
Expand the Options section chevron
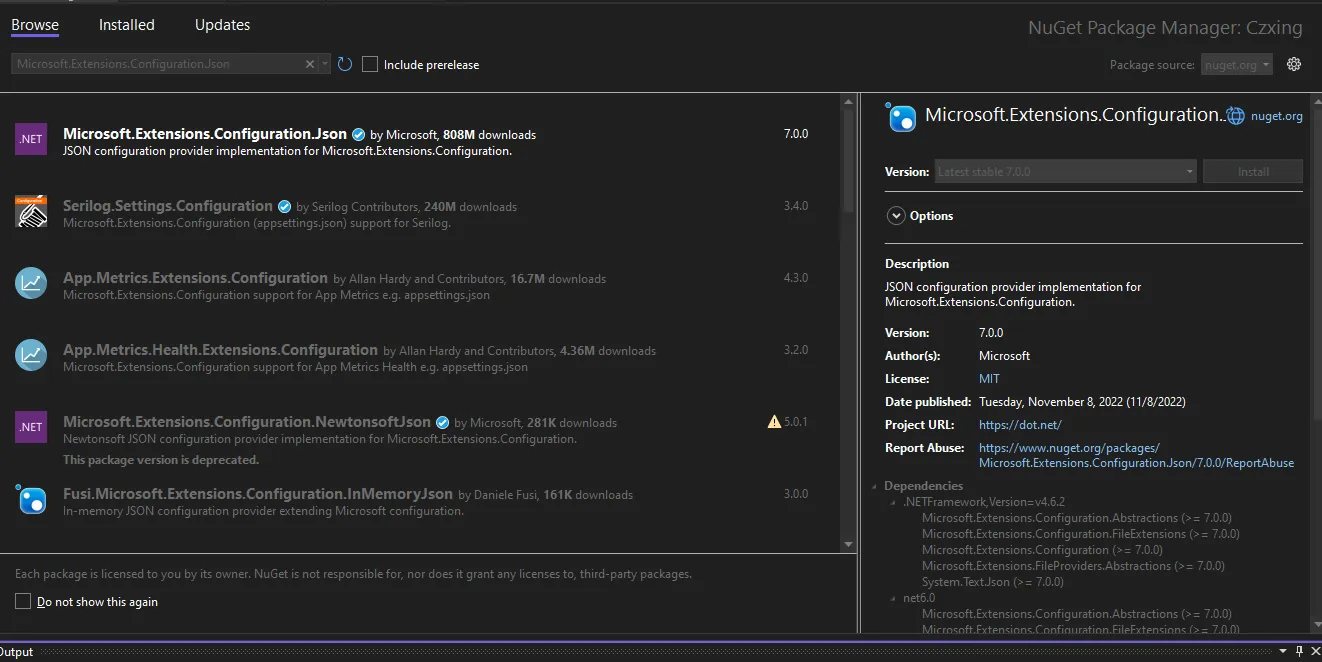click(894, 215)
